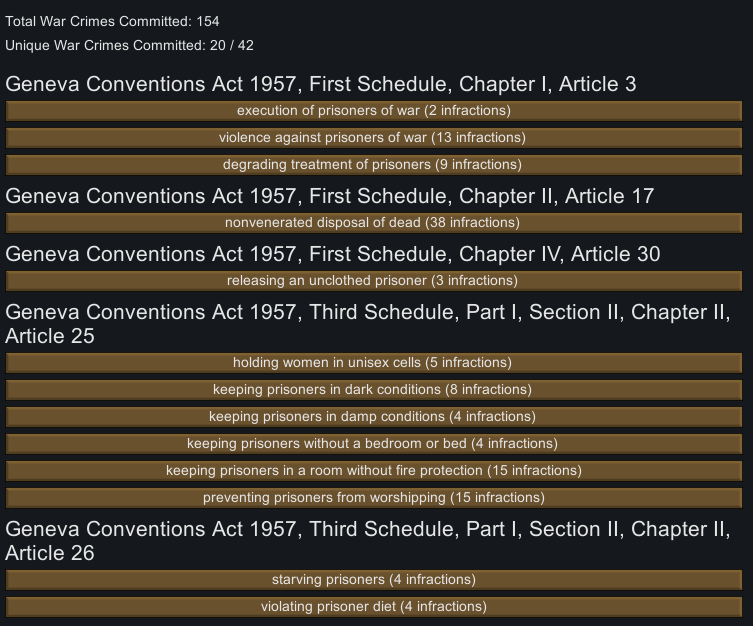Select the Chapter IV, Article 30 heading

pyautogui.click(x=333, y=254)
